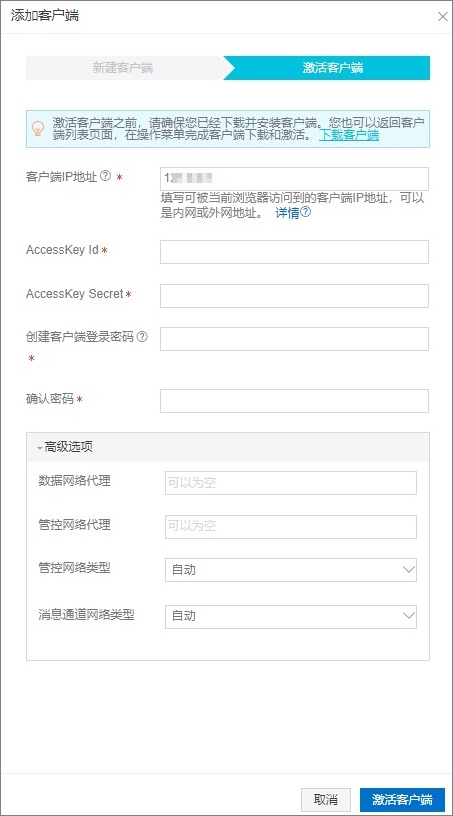Switch to the 新建客户端 step
The height and width of the screenshot is (816, 453).
(x=123, y=68)
